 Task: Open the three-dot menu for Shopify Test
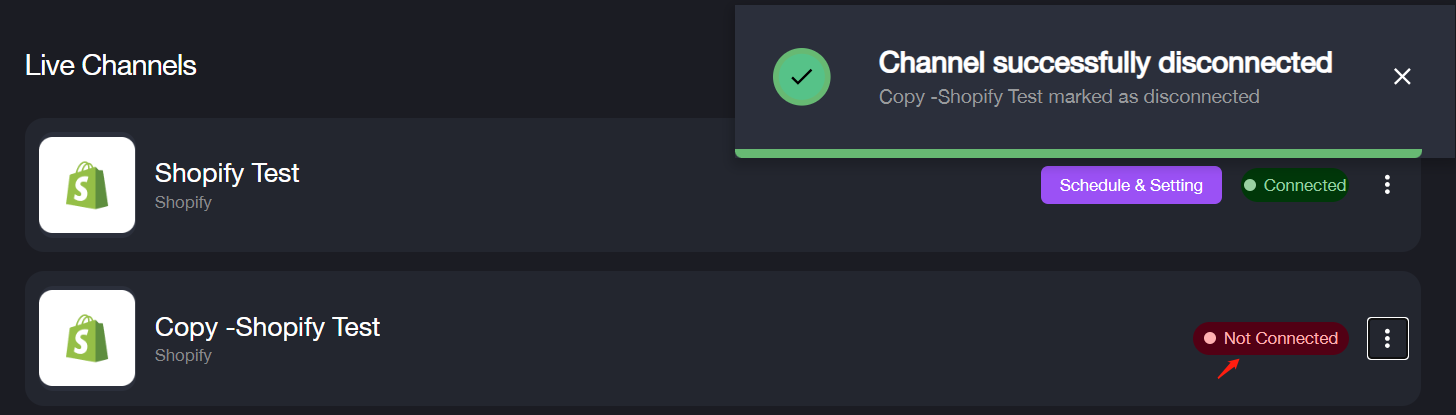1387,185
